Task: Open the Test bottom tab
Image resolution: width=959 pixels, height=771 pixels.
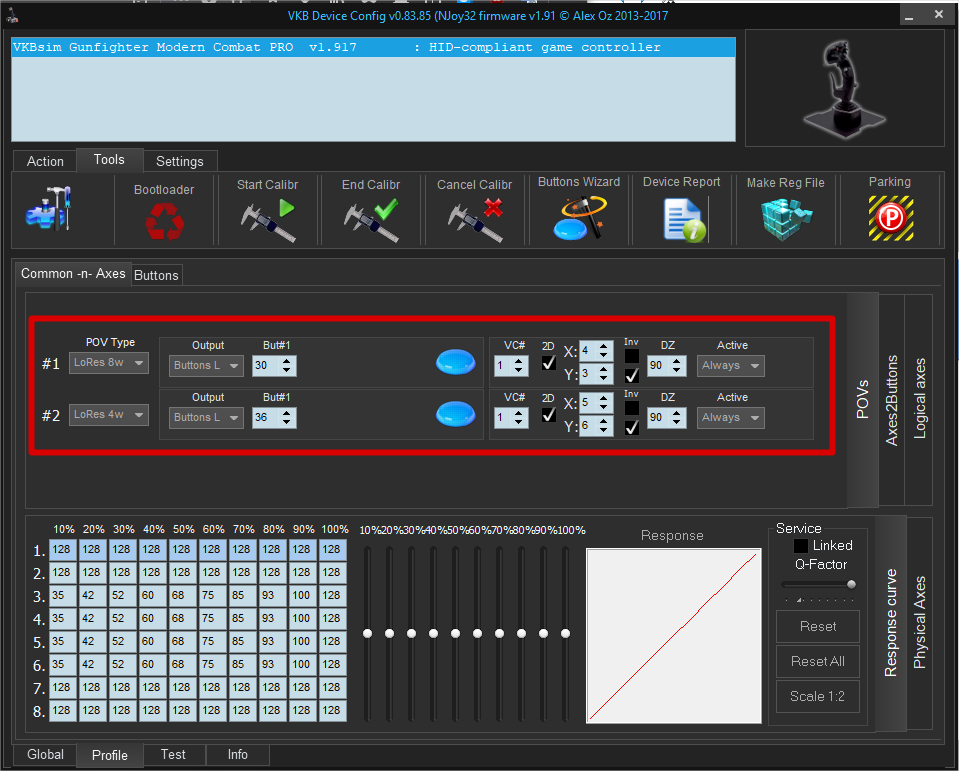Action: click(173, 754)
